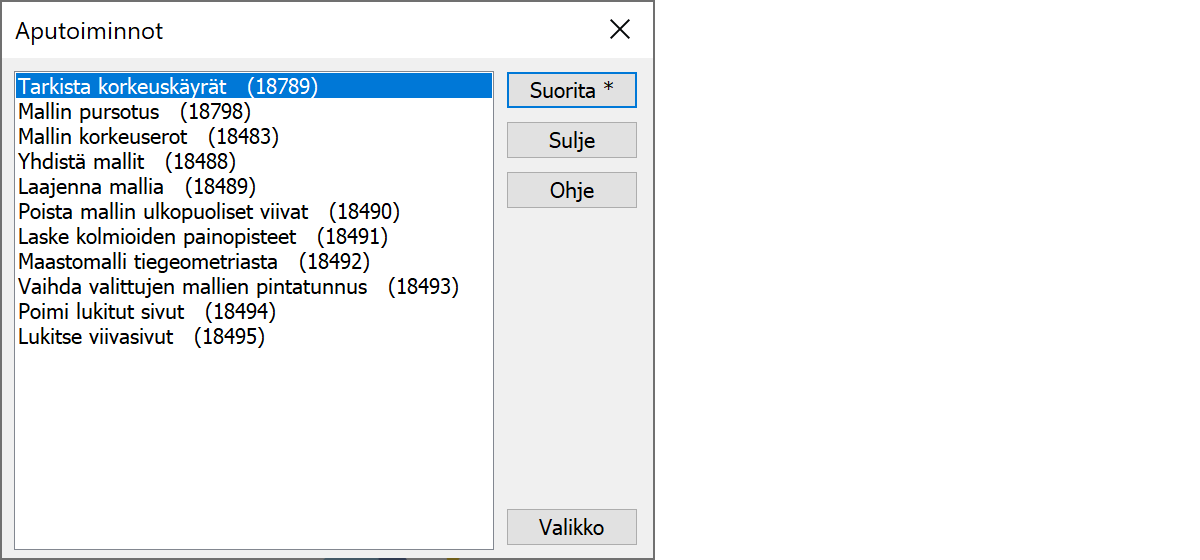1200x560 pixels.
Task: Select Tarkista korkeuskäyrät in the list
Action: point(168,86)
